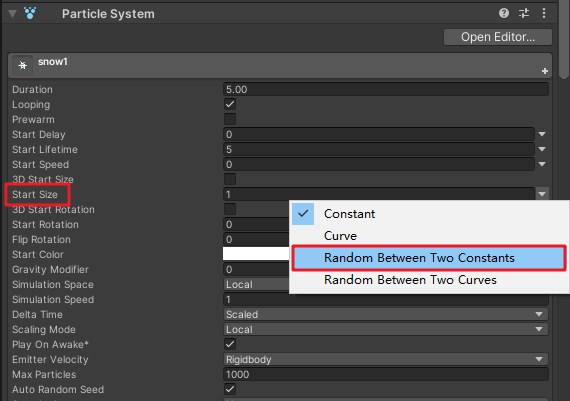570x401 pixels.
Task: Open Particle System preset settings icon
Action: [524, 13]
